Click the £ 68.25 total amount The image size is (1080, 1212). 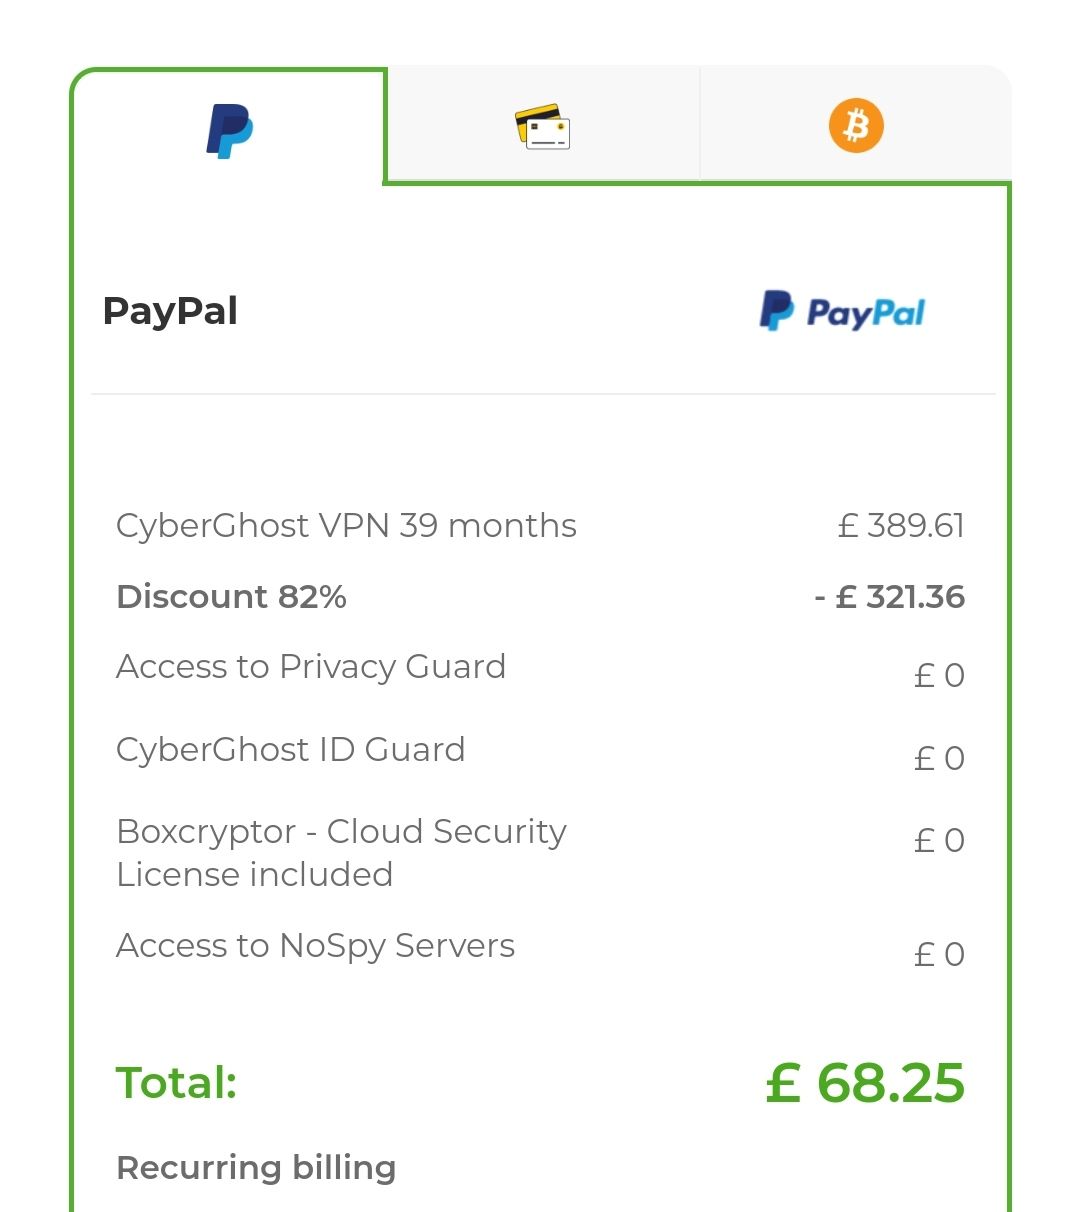[865, 1084]
